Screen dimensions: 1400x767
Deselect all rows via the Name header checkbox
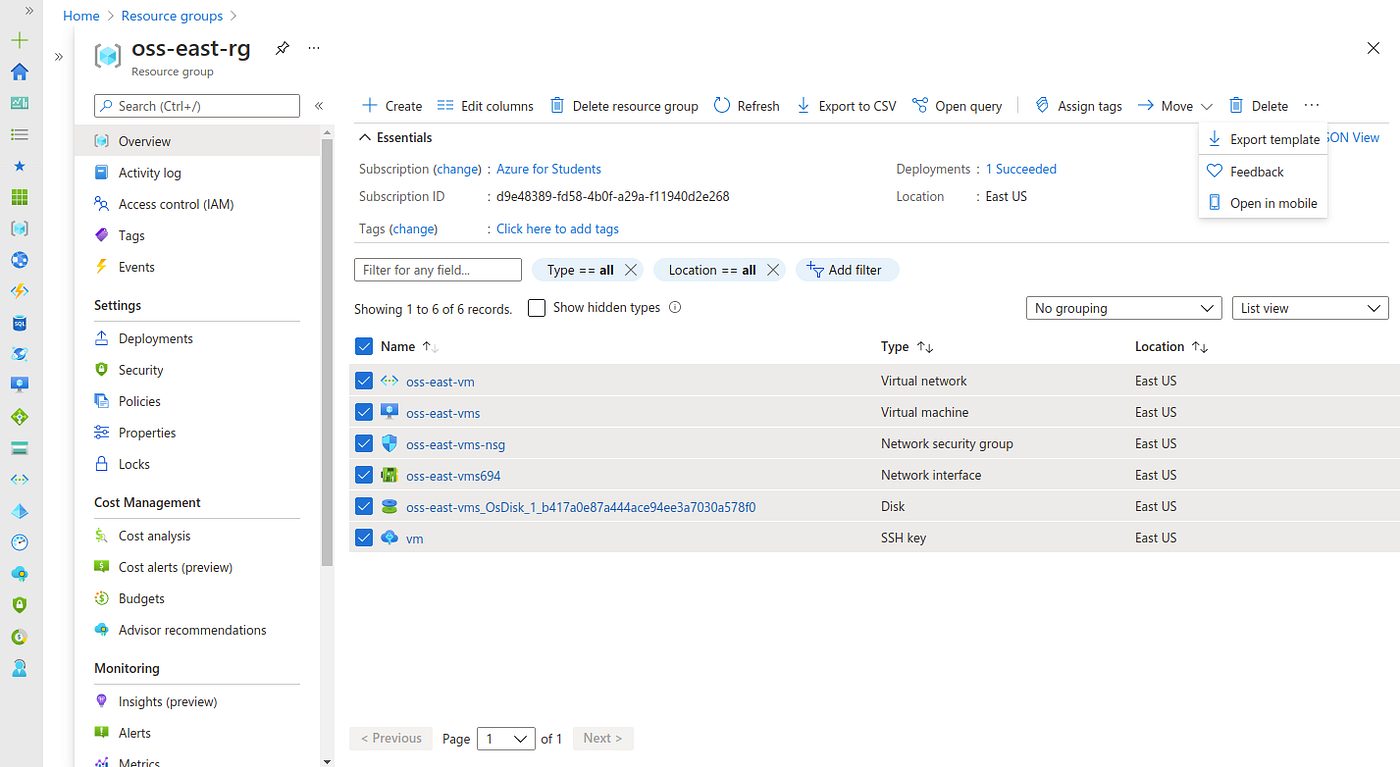(x=364, y=346)
